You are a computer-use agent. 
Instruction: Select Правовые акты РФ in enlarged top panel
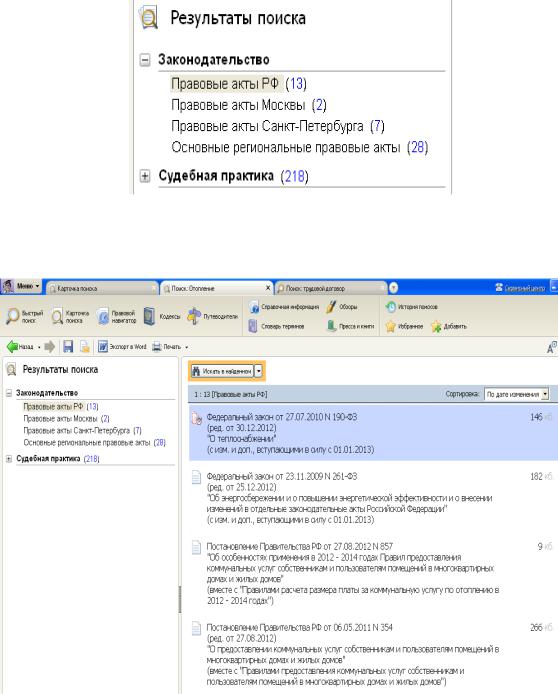tap(239, 84)
